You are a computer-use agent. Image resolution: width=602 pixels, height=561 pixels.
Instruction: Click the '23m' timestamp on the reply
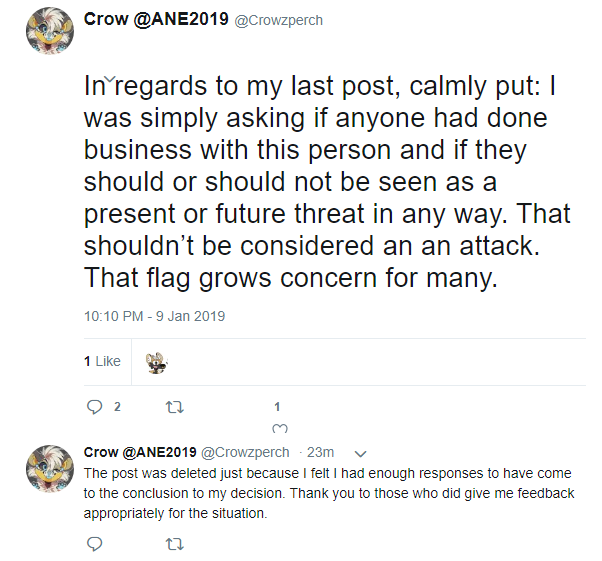point(321,452)
